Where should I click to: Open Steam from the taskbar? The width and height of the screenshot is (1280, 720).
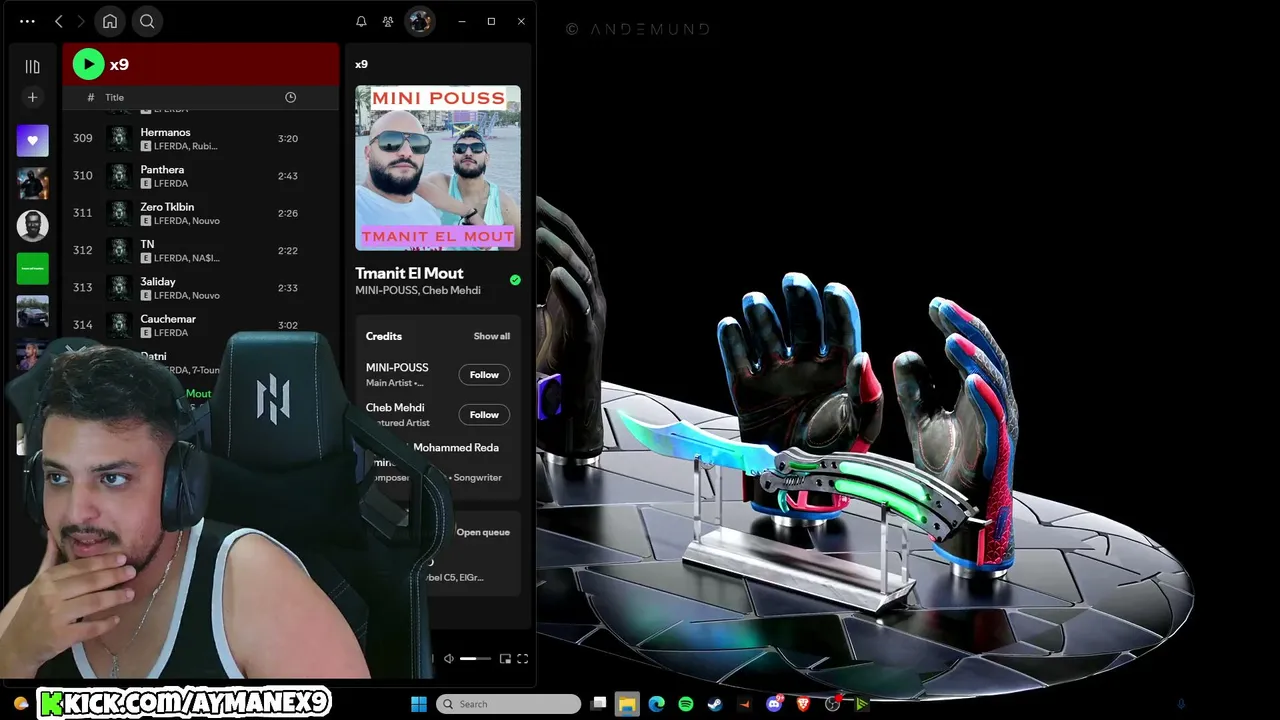(x=715, y=704)
